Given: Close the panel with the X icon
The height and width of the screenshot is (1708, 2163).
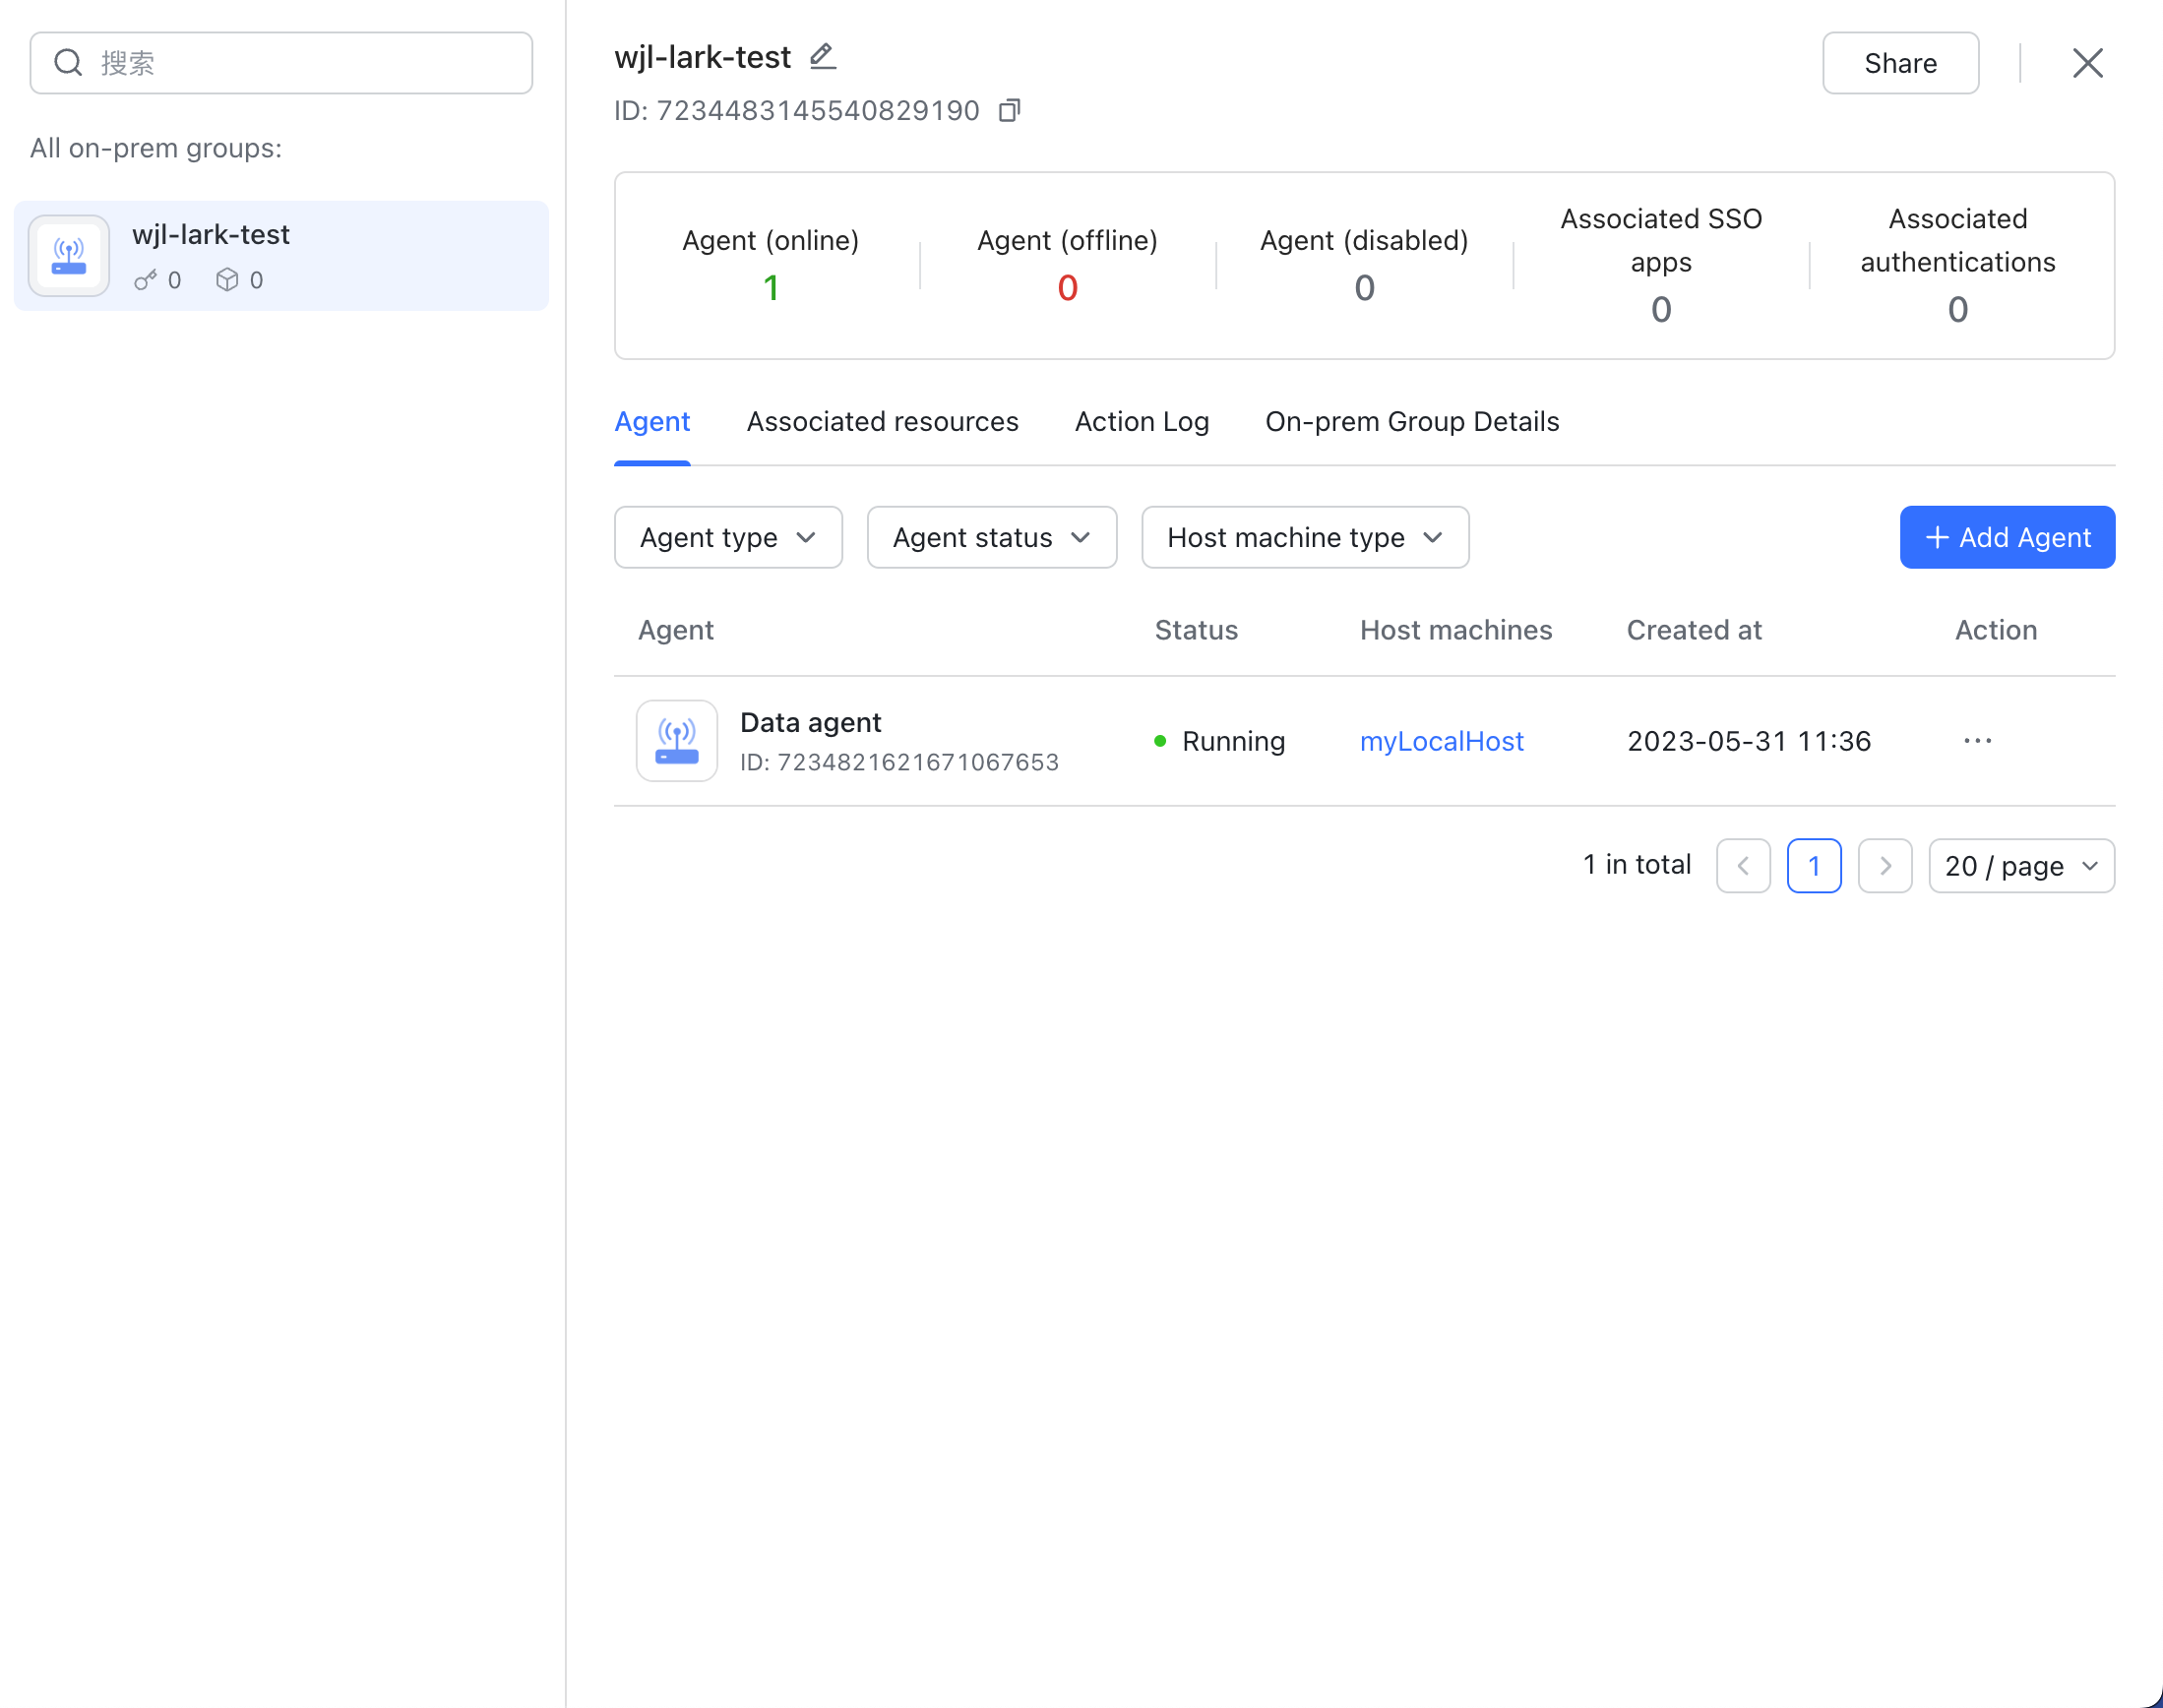Looking at the screenshot, I should (2087, 63).
